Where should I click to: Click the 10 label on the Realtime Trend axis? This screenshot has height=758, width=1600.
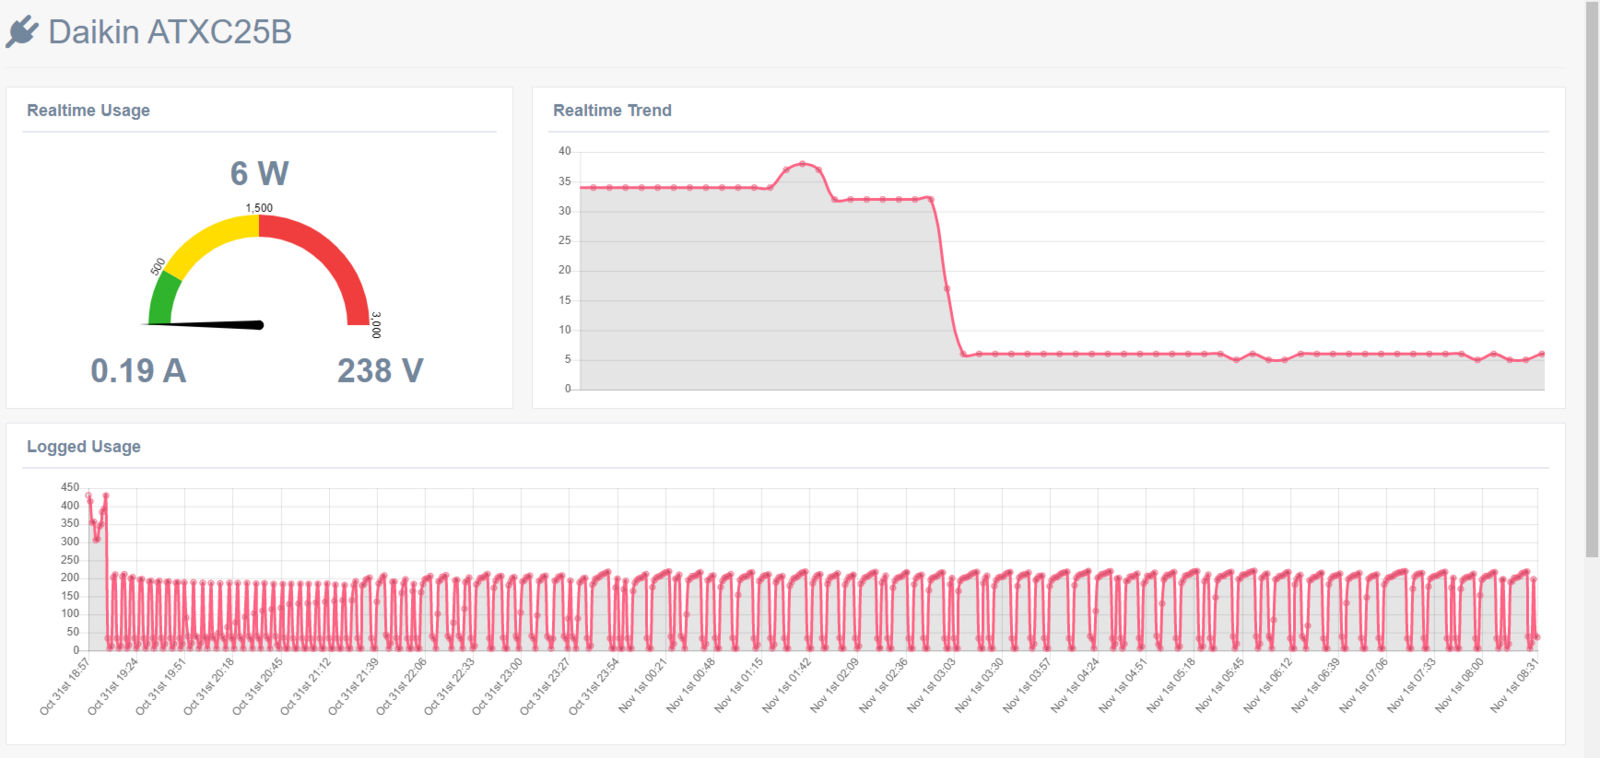point(565,329)
